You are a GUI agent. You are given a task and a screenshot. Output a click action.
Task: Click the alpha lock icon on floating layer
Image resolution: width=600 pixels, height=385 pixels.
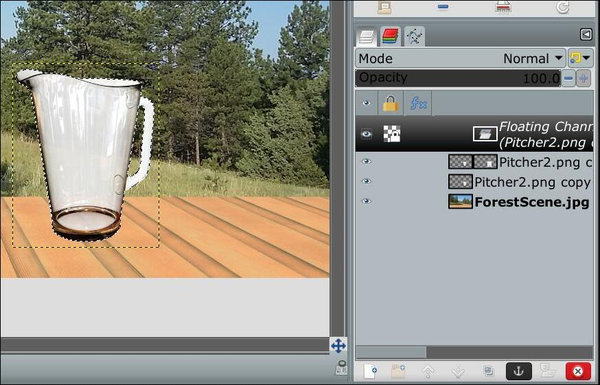392,134
